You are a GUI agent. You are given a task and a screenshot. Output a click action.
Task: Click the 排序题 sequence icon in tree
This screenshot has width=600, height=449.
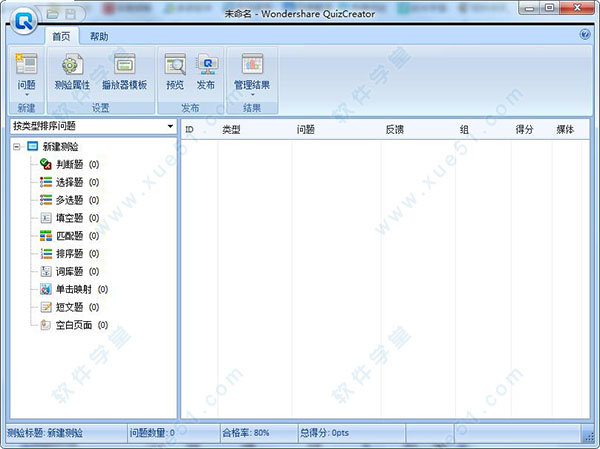point(46,253)
